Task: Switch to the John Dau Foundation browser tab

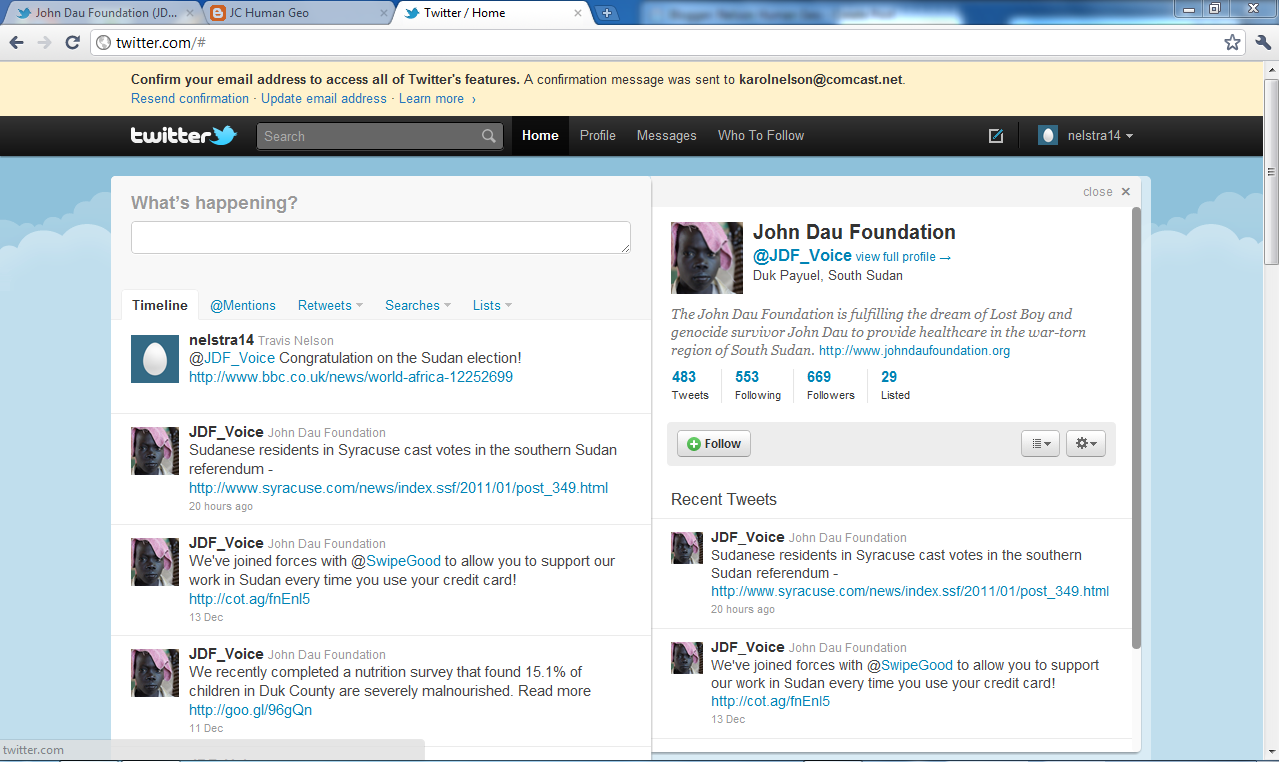Action: (x=104, y=13)
